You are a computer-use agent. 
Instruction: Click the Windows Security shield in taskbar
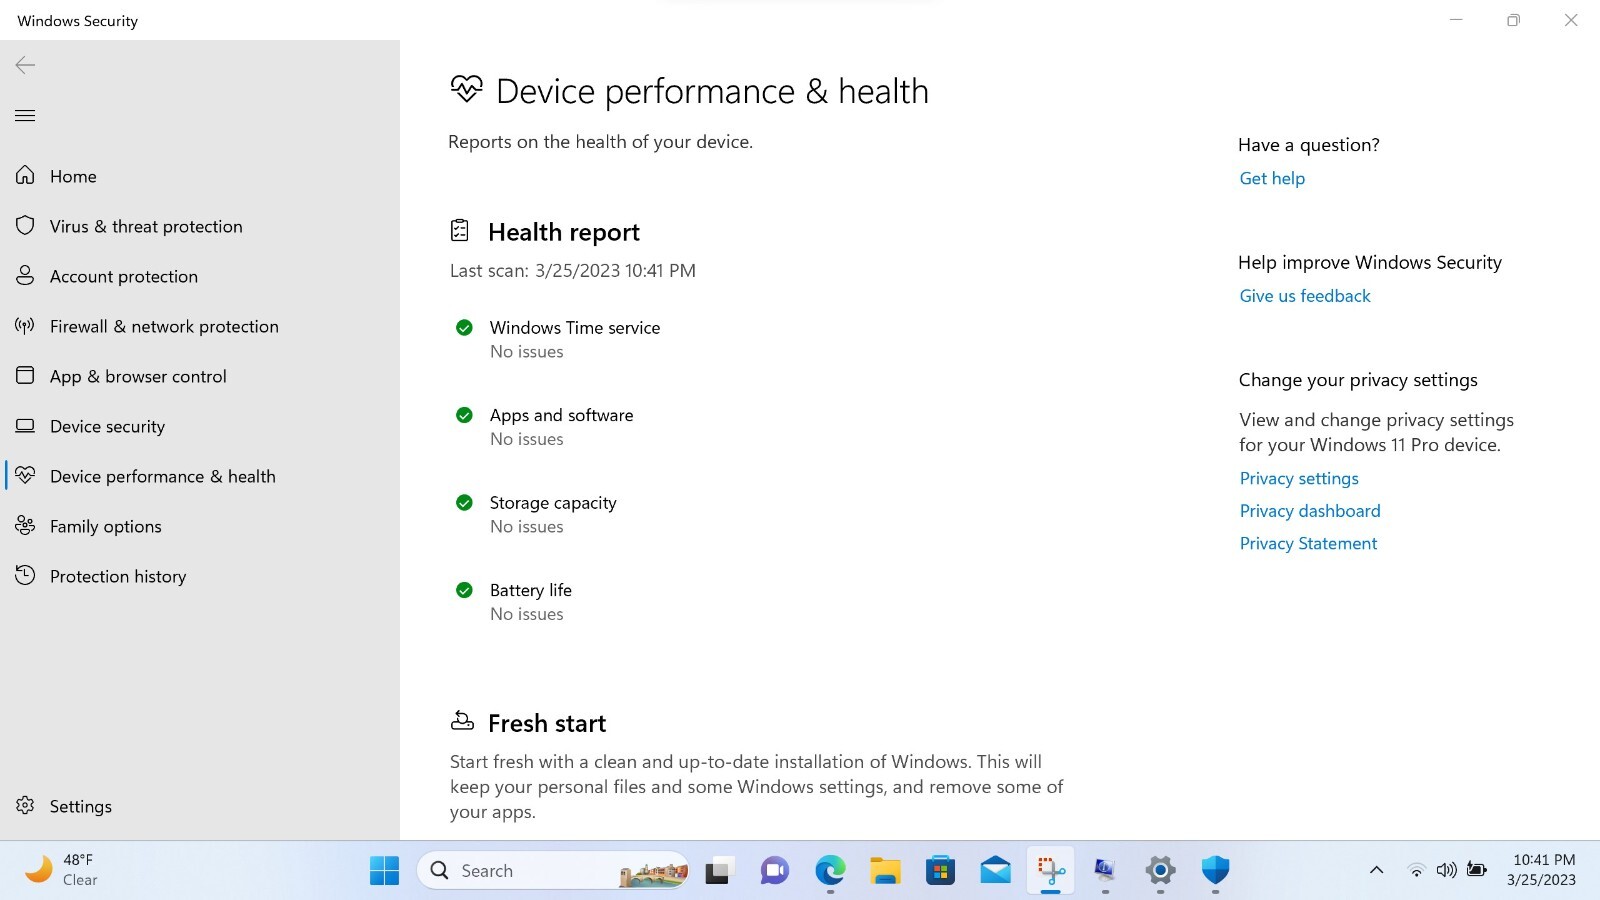click(x=1215, y=871)
